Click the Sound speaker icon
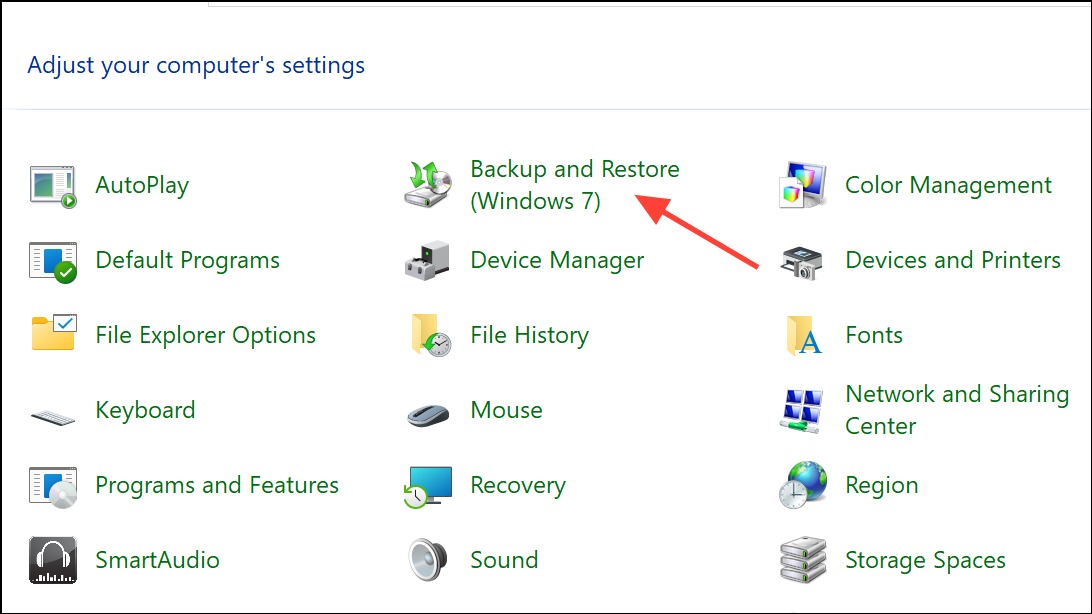The image size is (1092, 614). (x=429, y=560)
